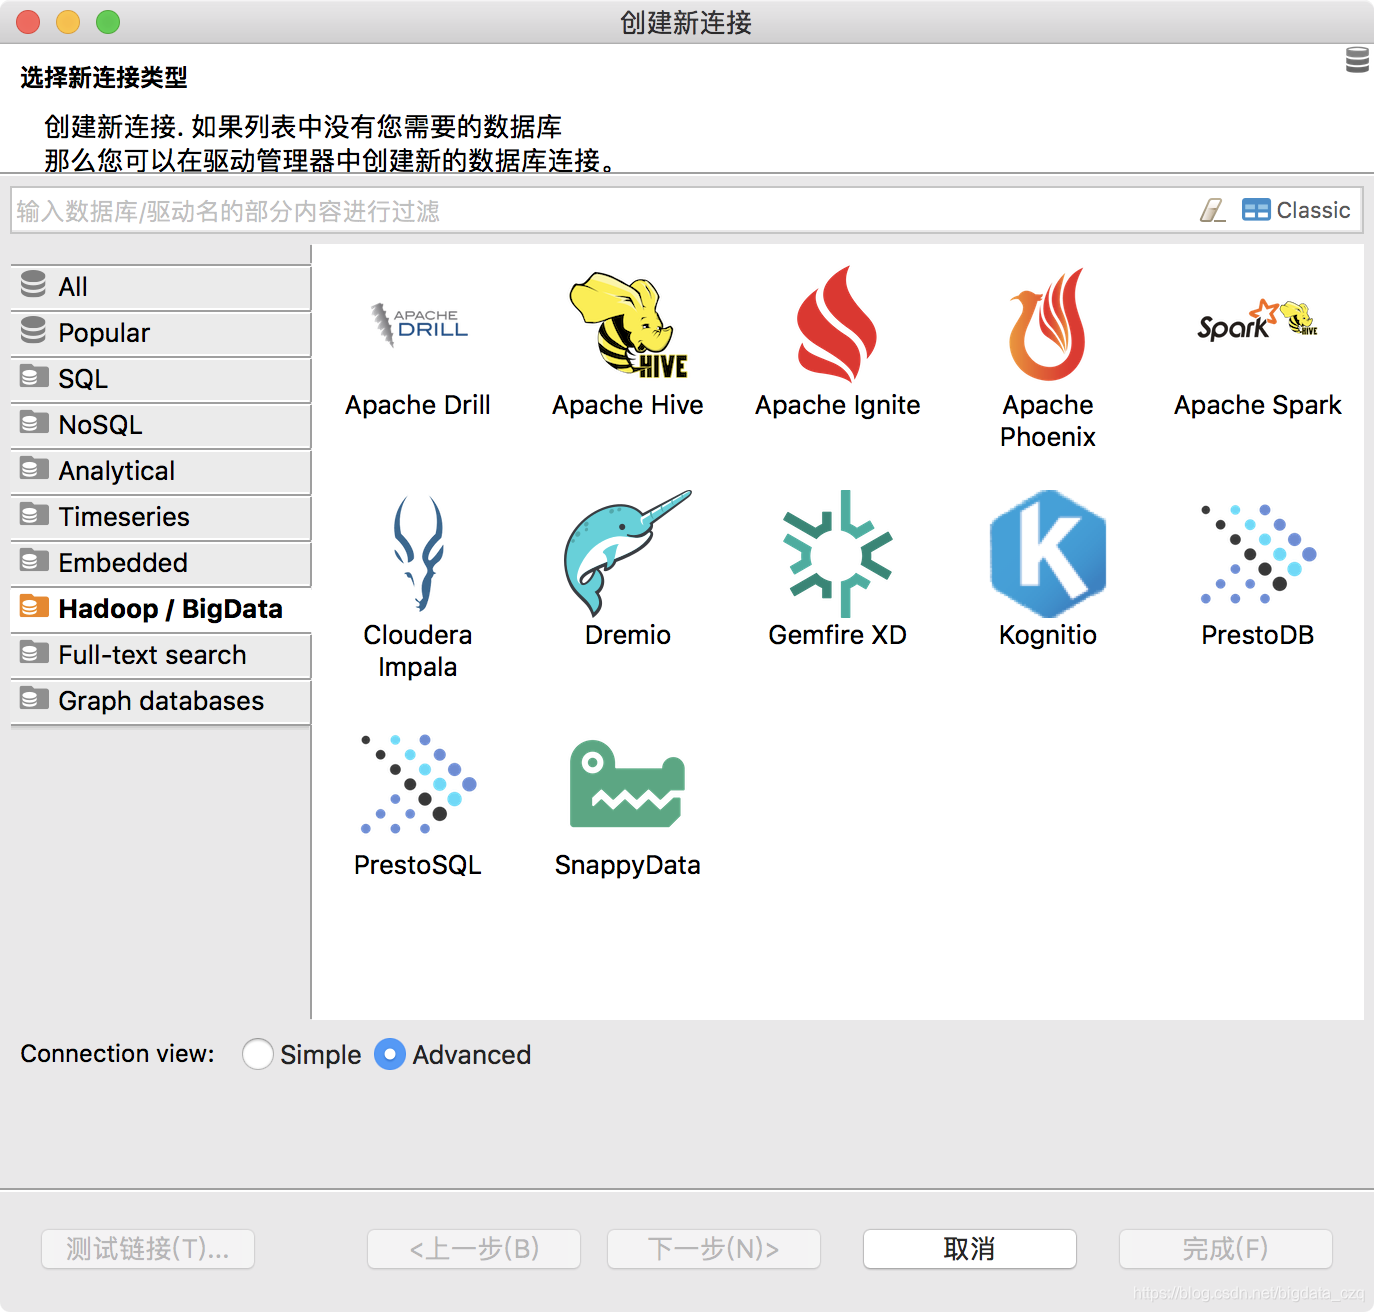The height and width of the screenshot is (1312, 1374).
Task: Click the SnappyData label text
Action: tap(628, 865)
